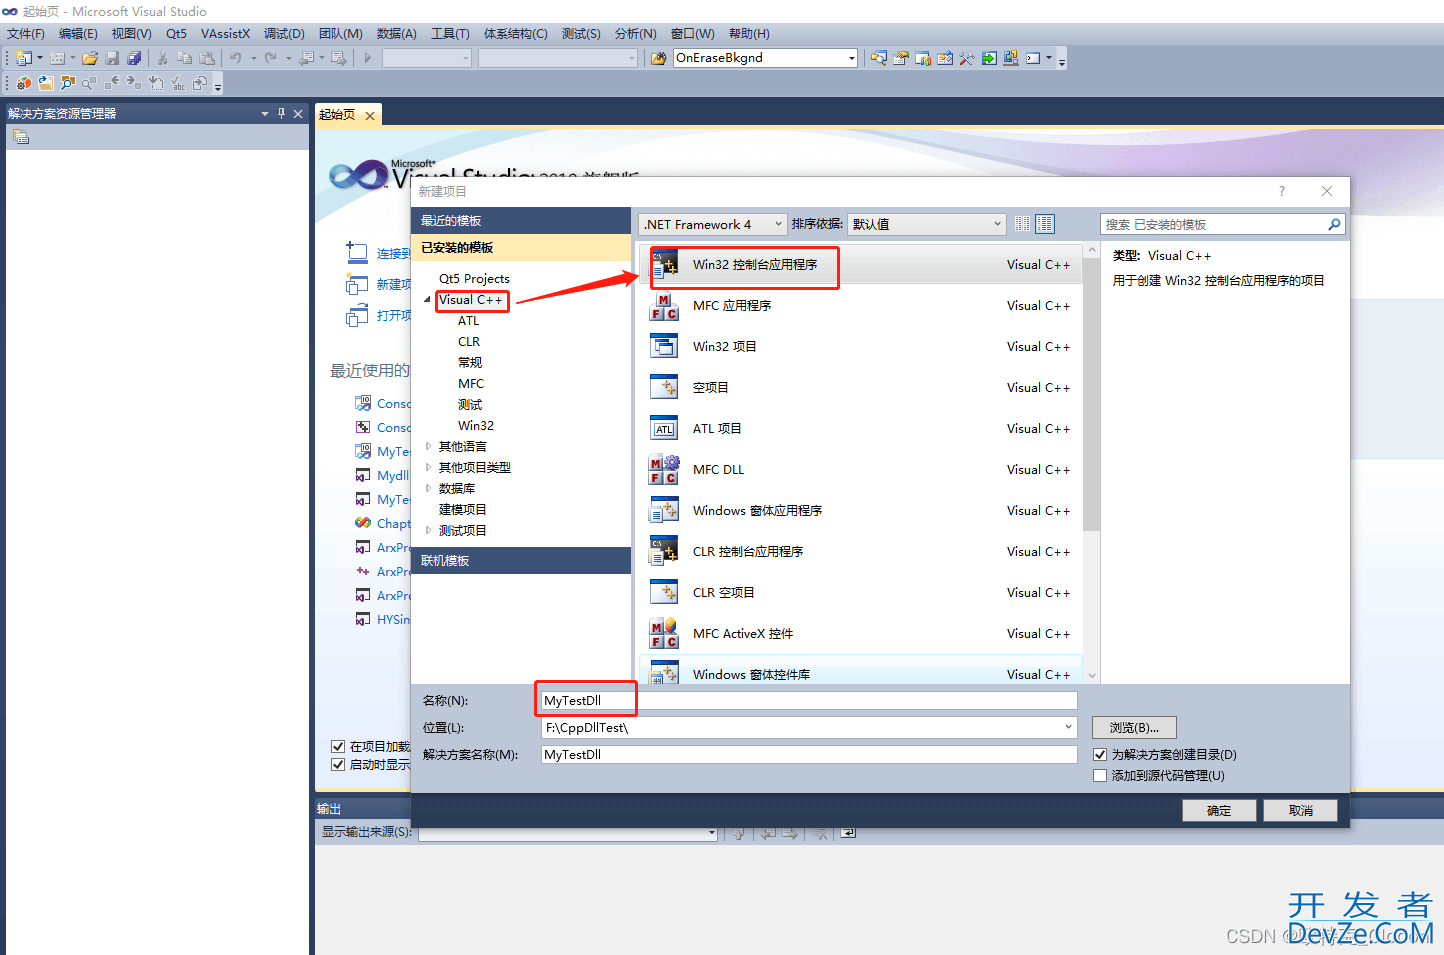
Task: Click the help question mark in New Project dialog
Action: click(1282, 191)
